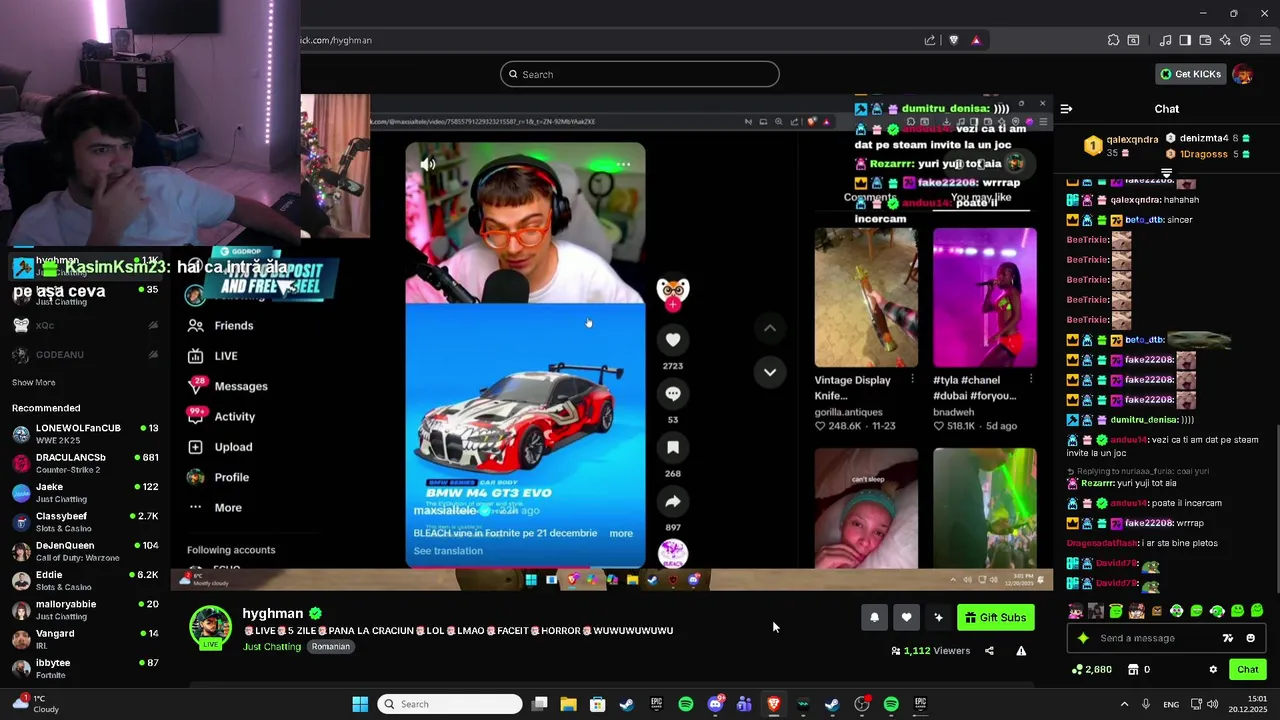Open chat settings gear icon
The height and width of the screenshot is (720, 1280).
(x=1213, y=670)
